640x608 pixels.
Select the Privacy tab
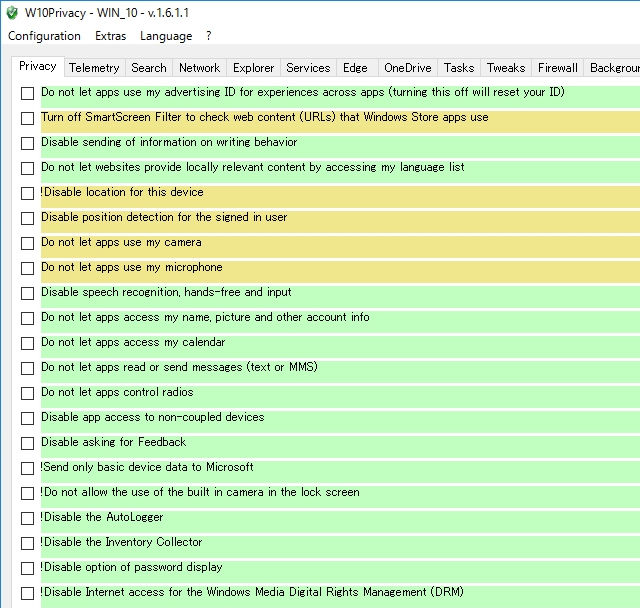click(38, 66)
